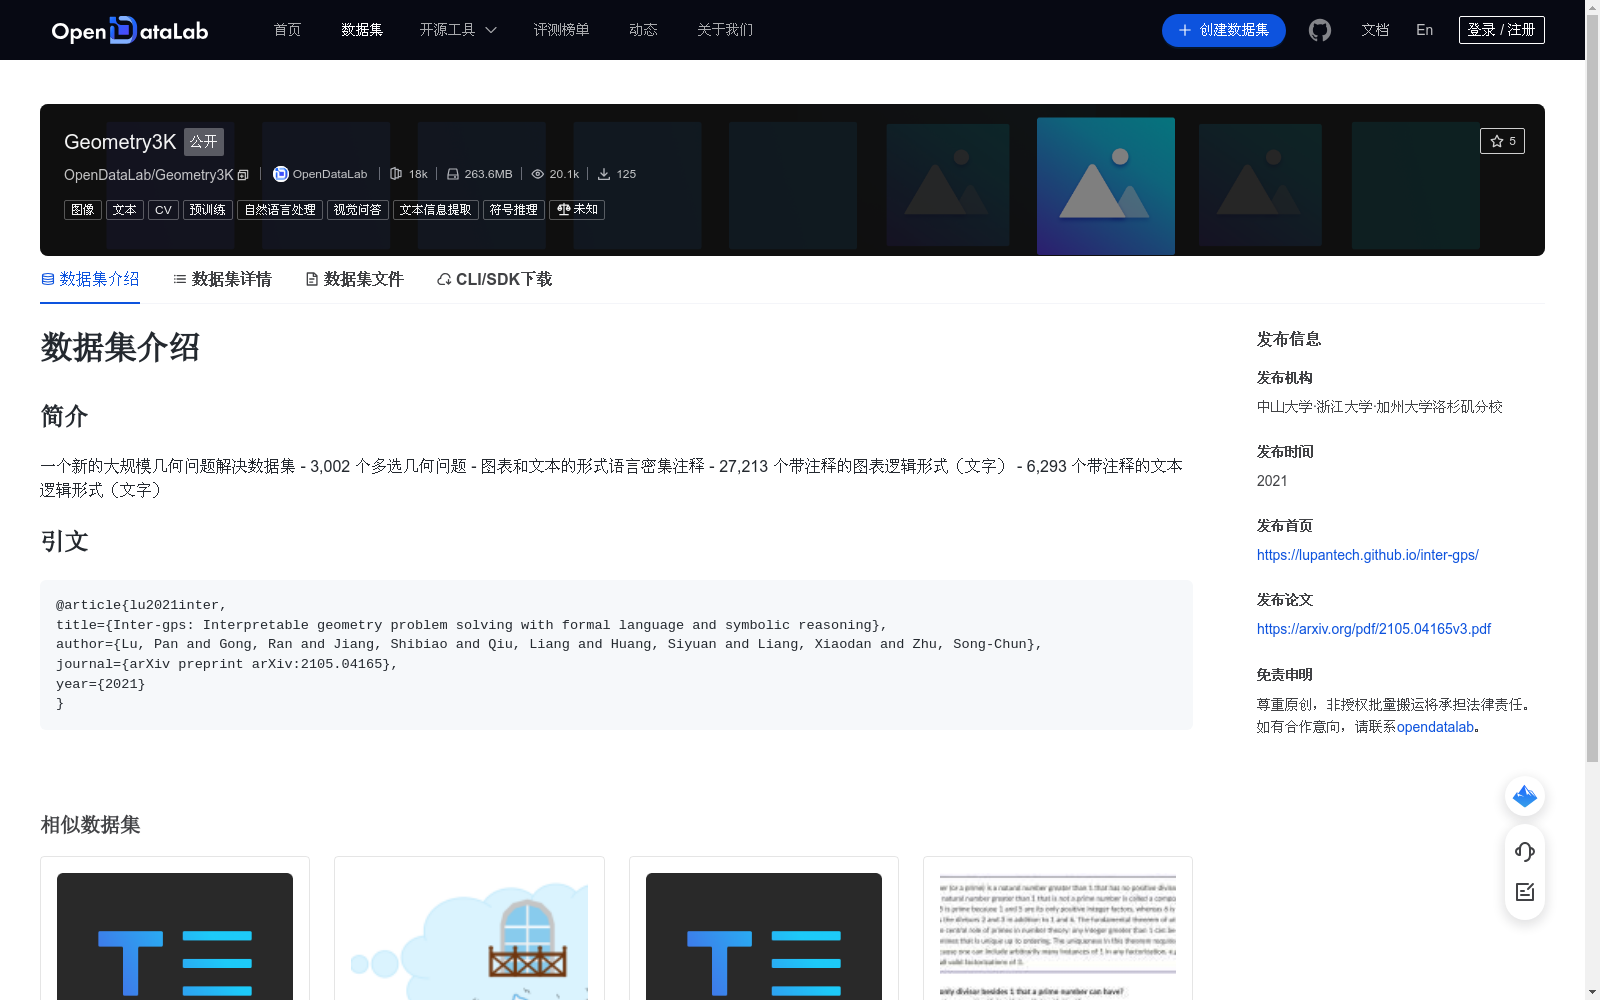Click the 登录 / 注册 button
This screenshot has height=1000, width=1600.
click(1501, 30)
